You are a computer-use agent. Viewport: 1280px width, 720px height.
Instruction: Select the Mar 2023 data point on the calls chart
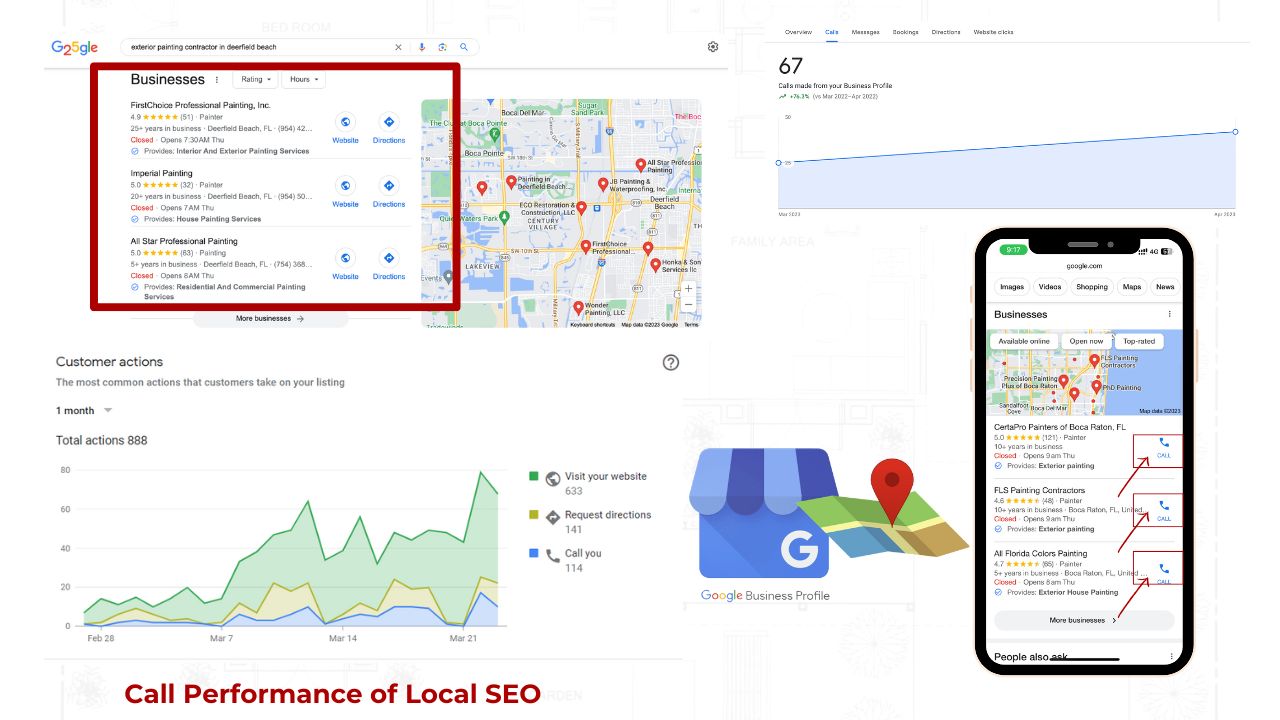click(779, 163)
